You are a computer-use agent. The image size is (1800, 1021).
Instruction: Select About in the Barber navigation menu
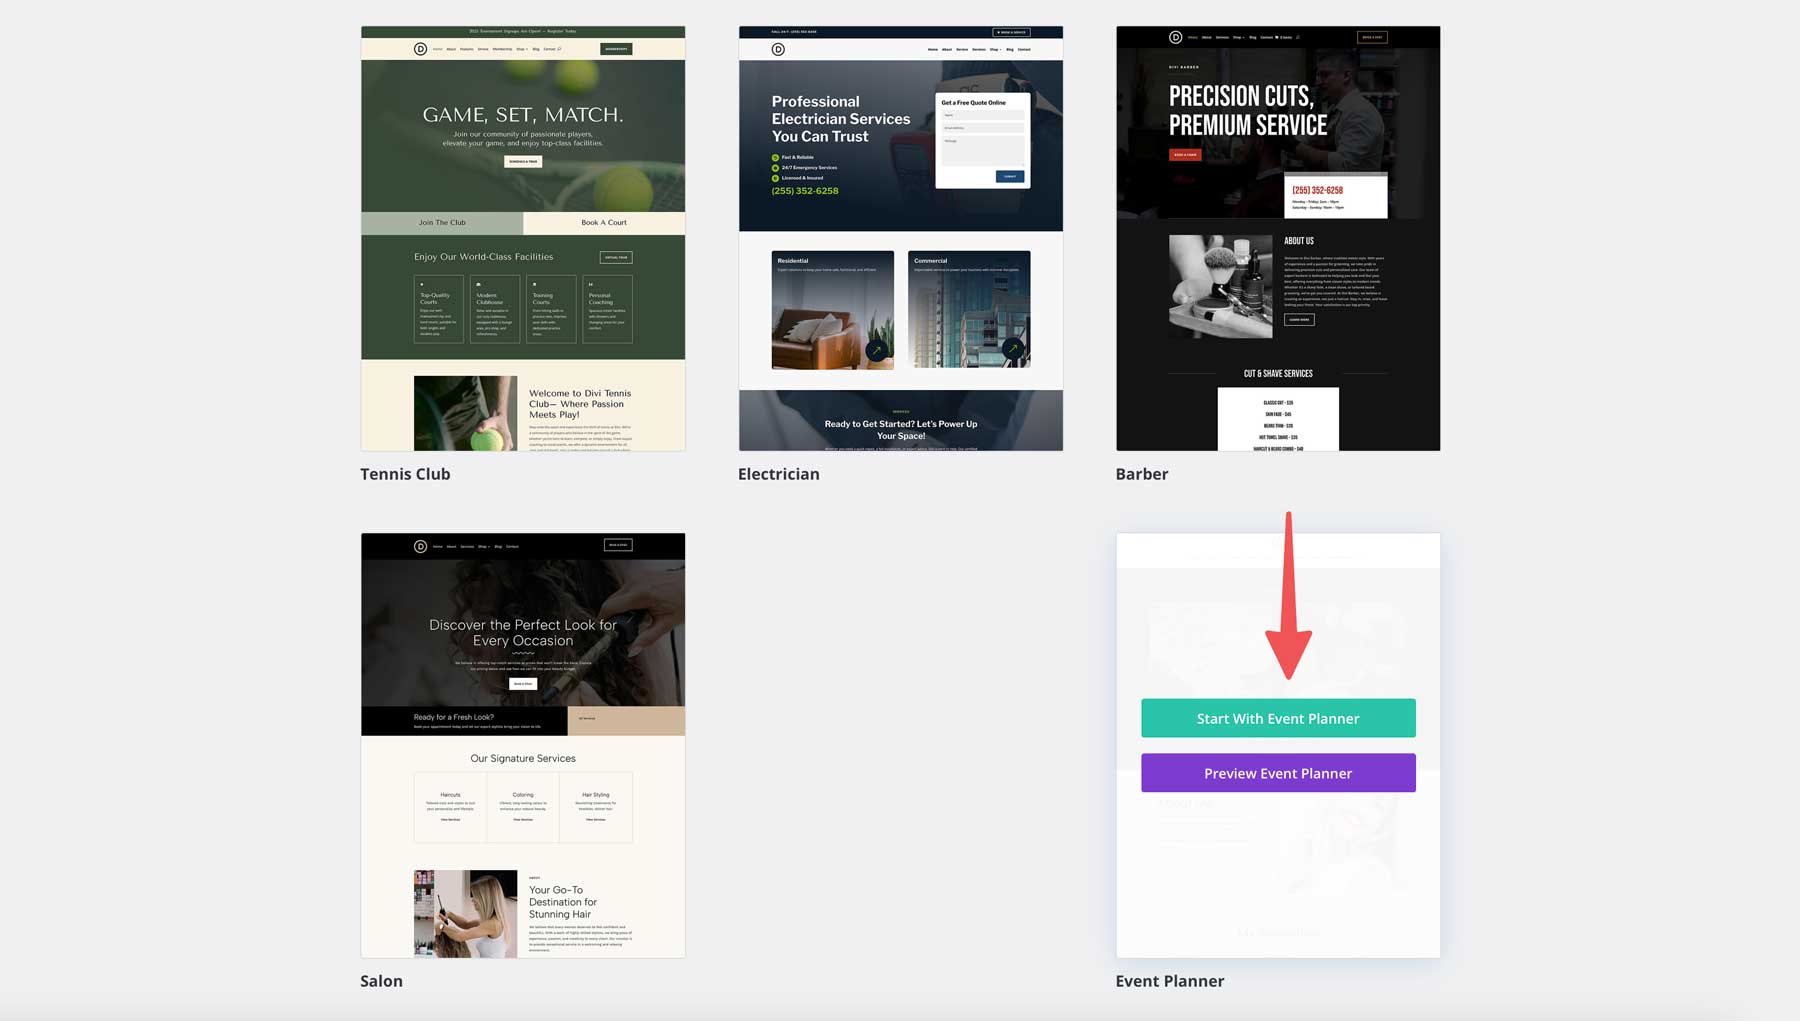tap(1208, 37)
